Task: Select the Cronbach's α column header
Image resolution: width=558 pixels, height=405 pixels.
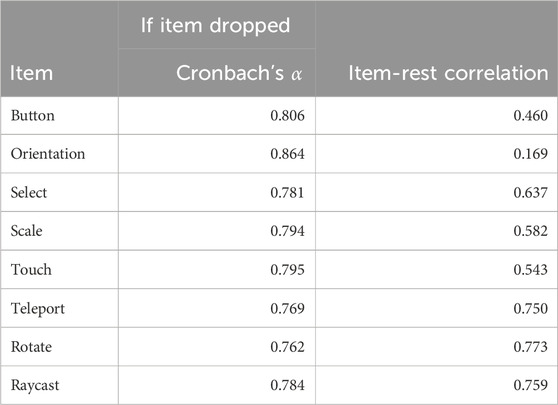Action: click(239, 73)
